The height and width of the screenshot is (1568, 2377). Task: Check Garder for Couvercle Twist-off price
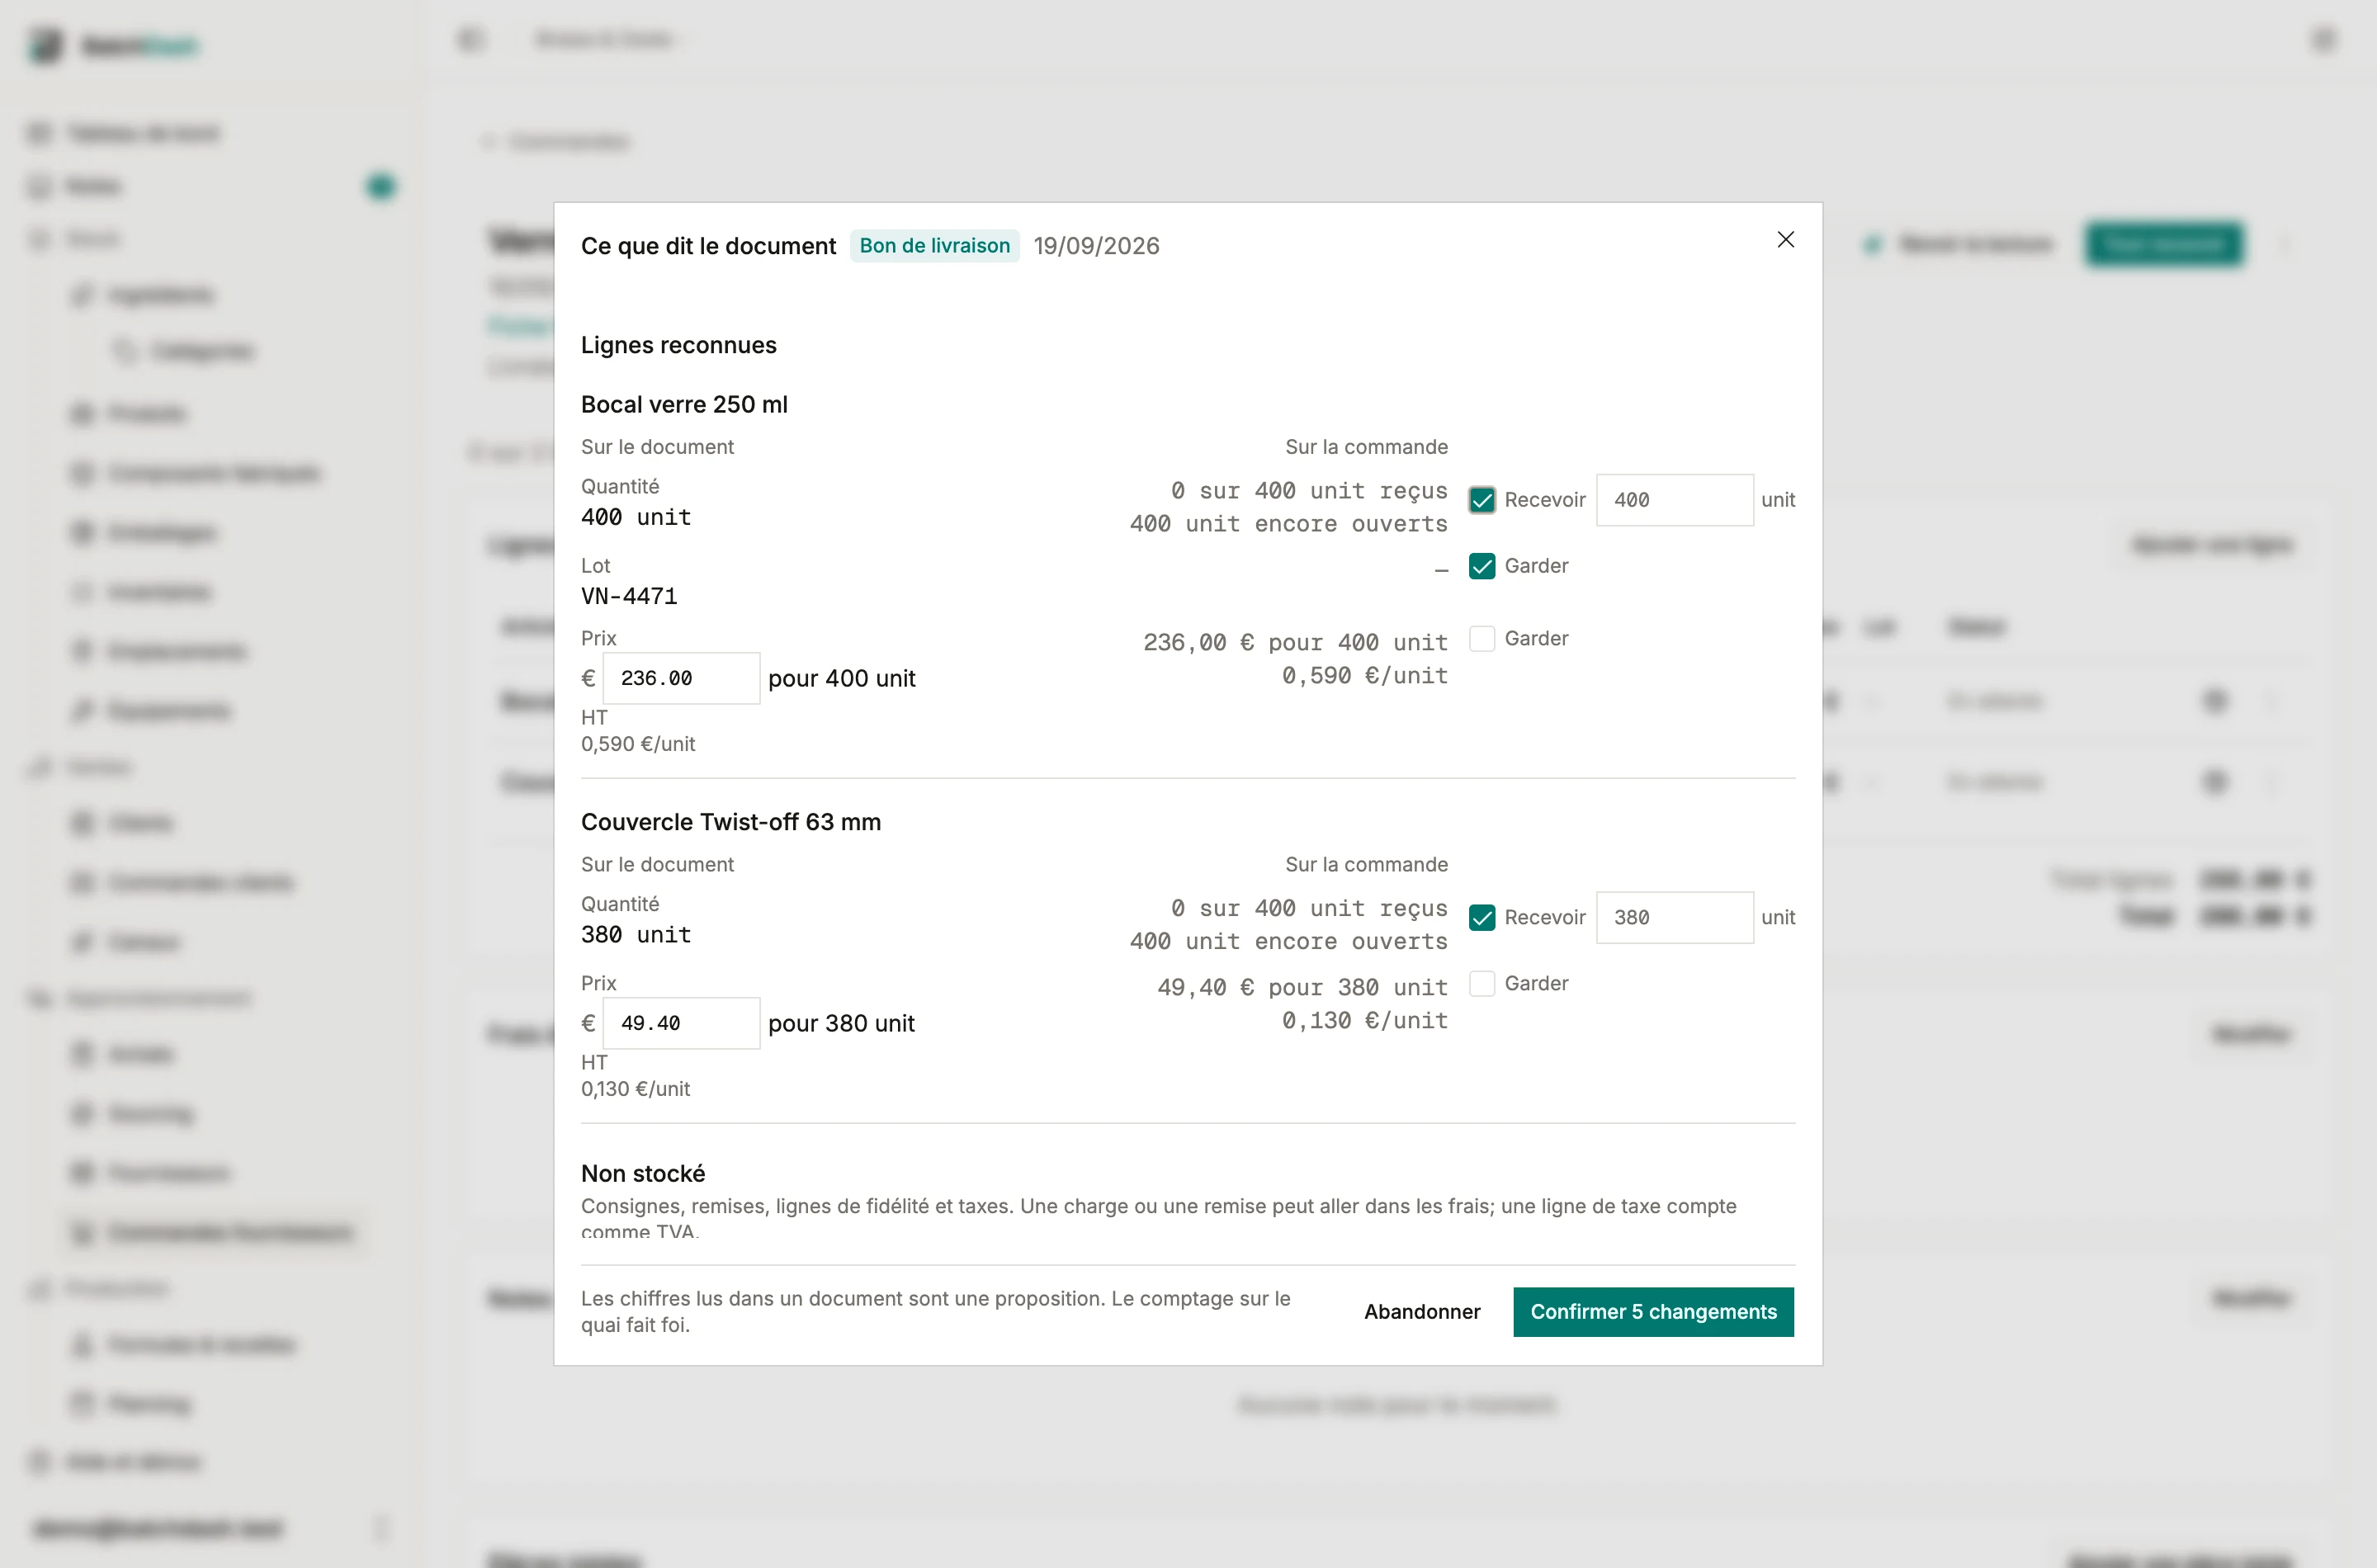[1482, 984]
